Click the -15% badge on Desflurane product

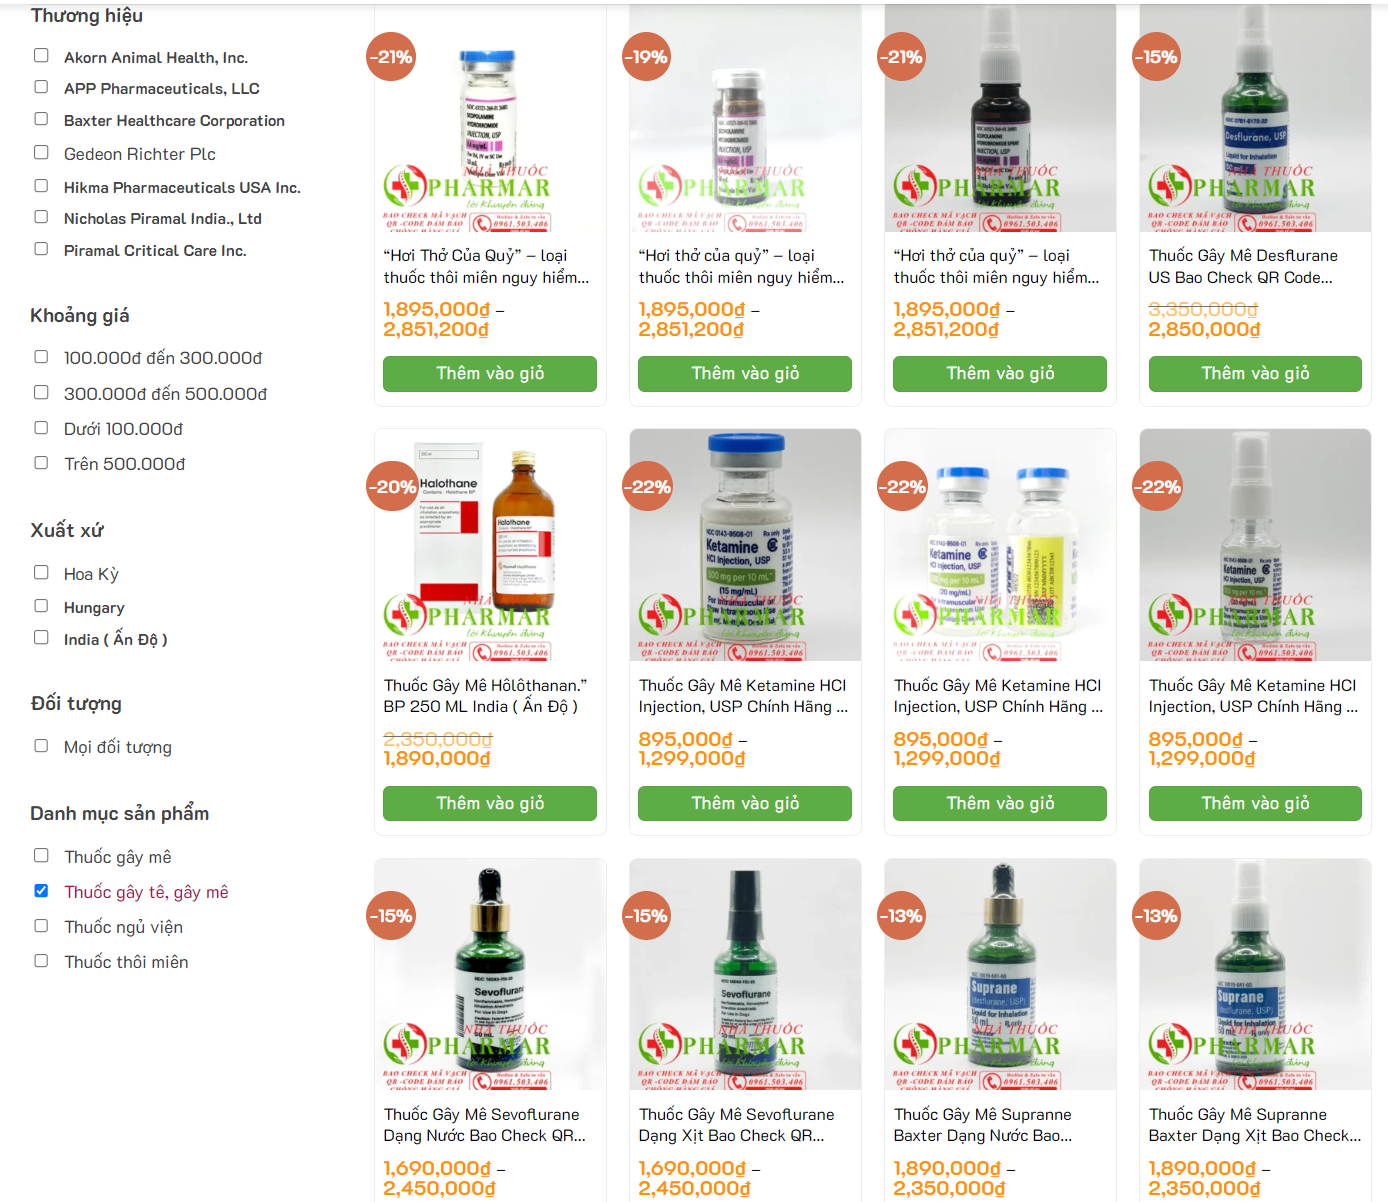(x=1156, y=57)
